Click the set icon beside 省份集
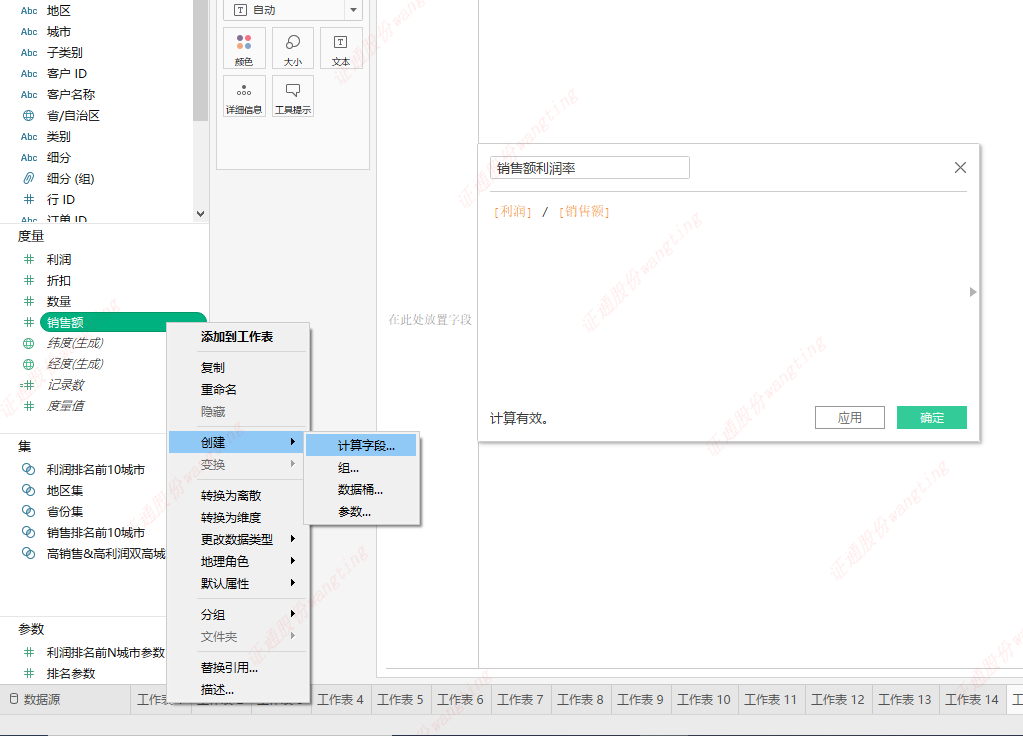The width and height of the screenshot is (1023, 736). click(x=29, y=511)
